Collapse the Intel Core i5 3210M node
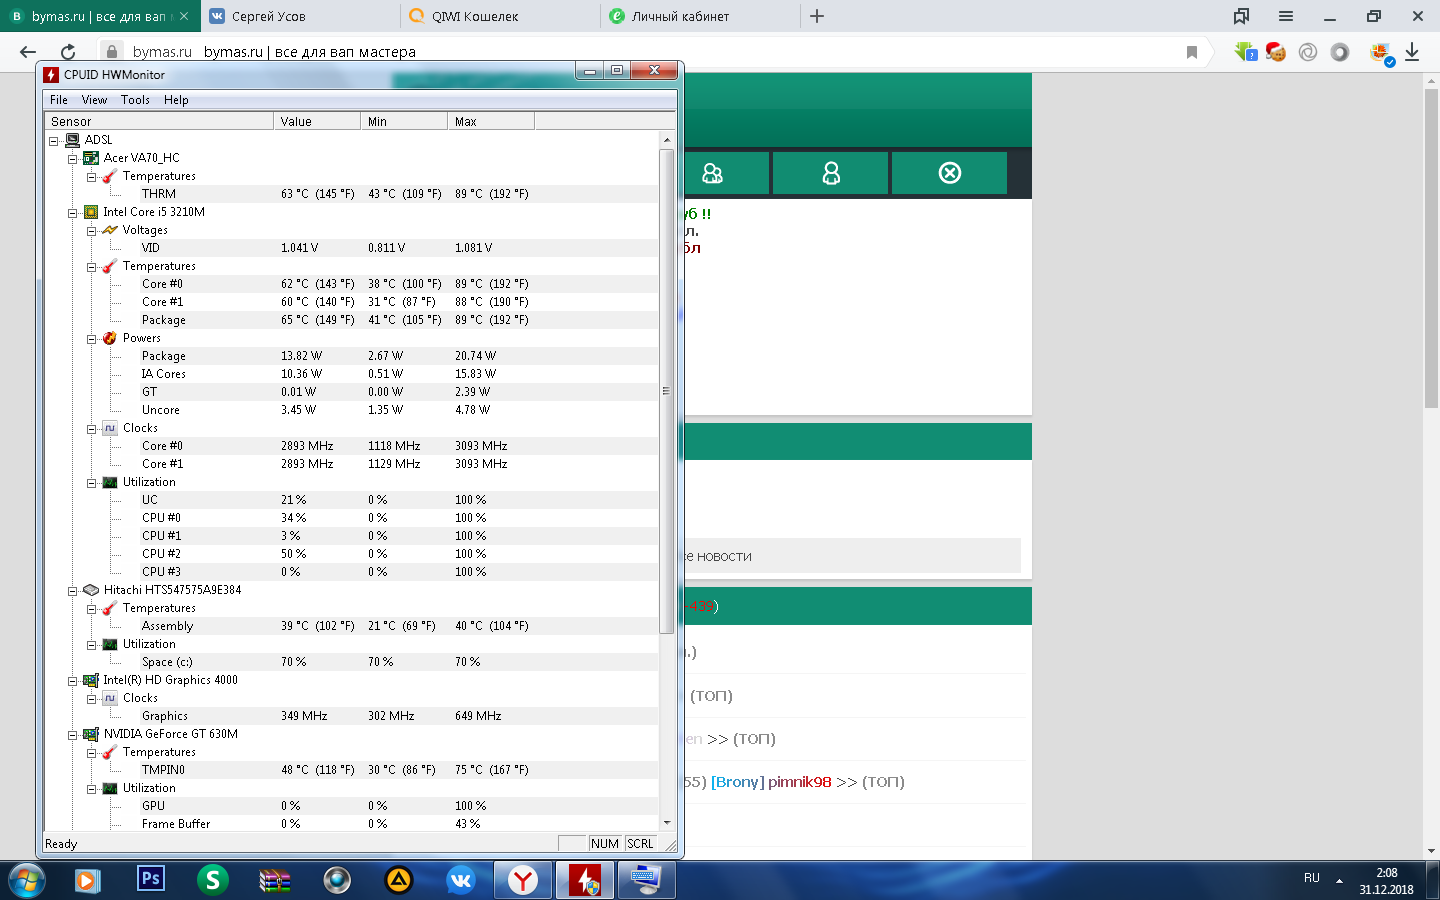 (x=73, y=213)
